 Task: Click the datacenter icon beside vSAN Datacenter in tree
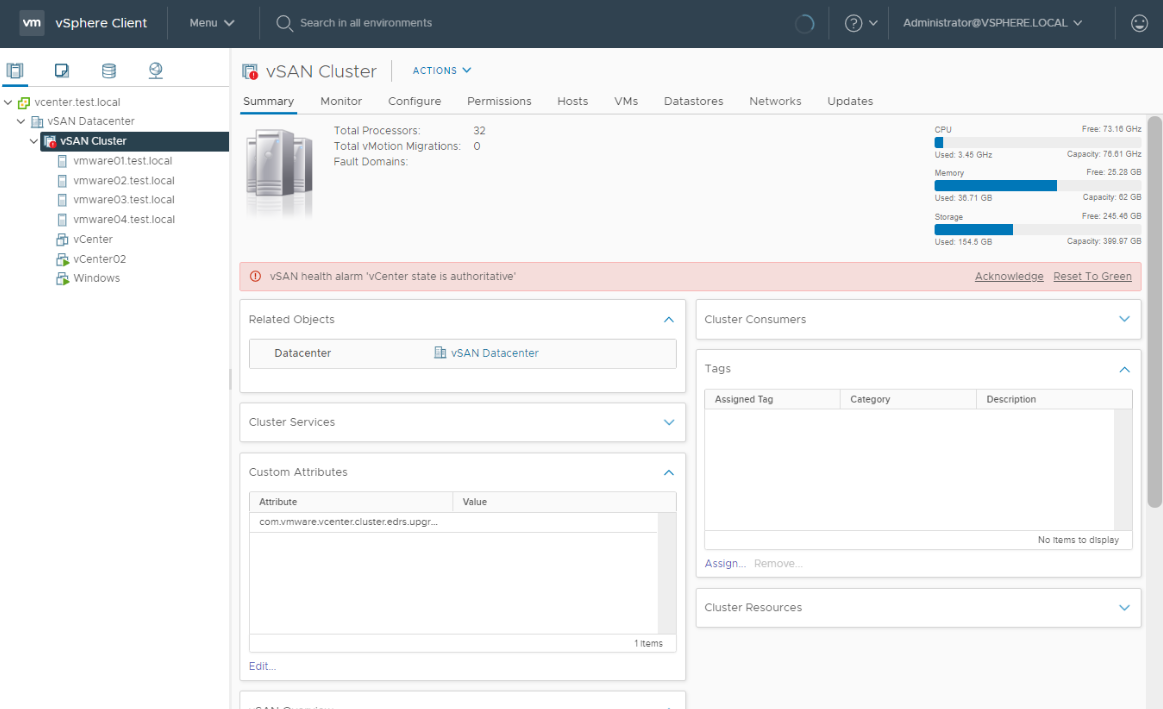click(37, 122)
